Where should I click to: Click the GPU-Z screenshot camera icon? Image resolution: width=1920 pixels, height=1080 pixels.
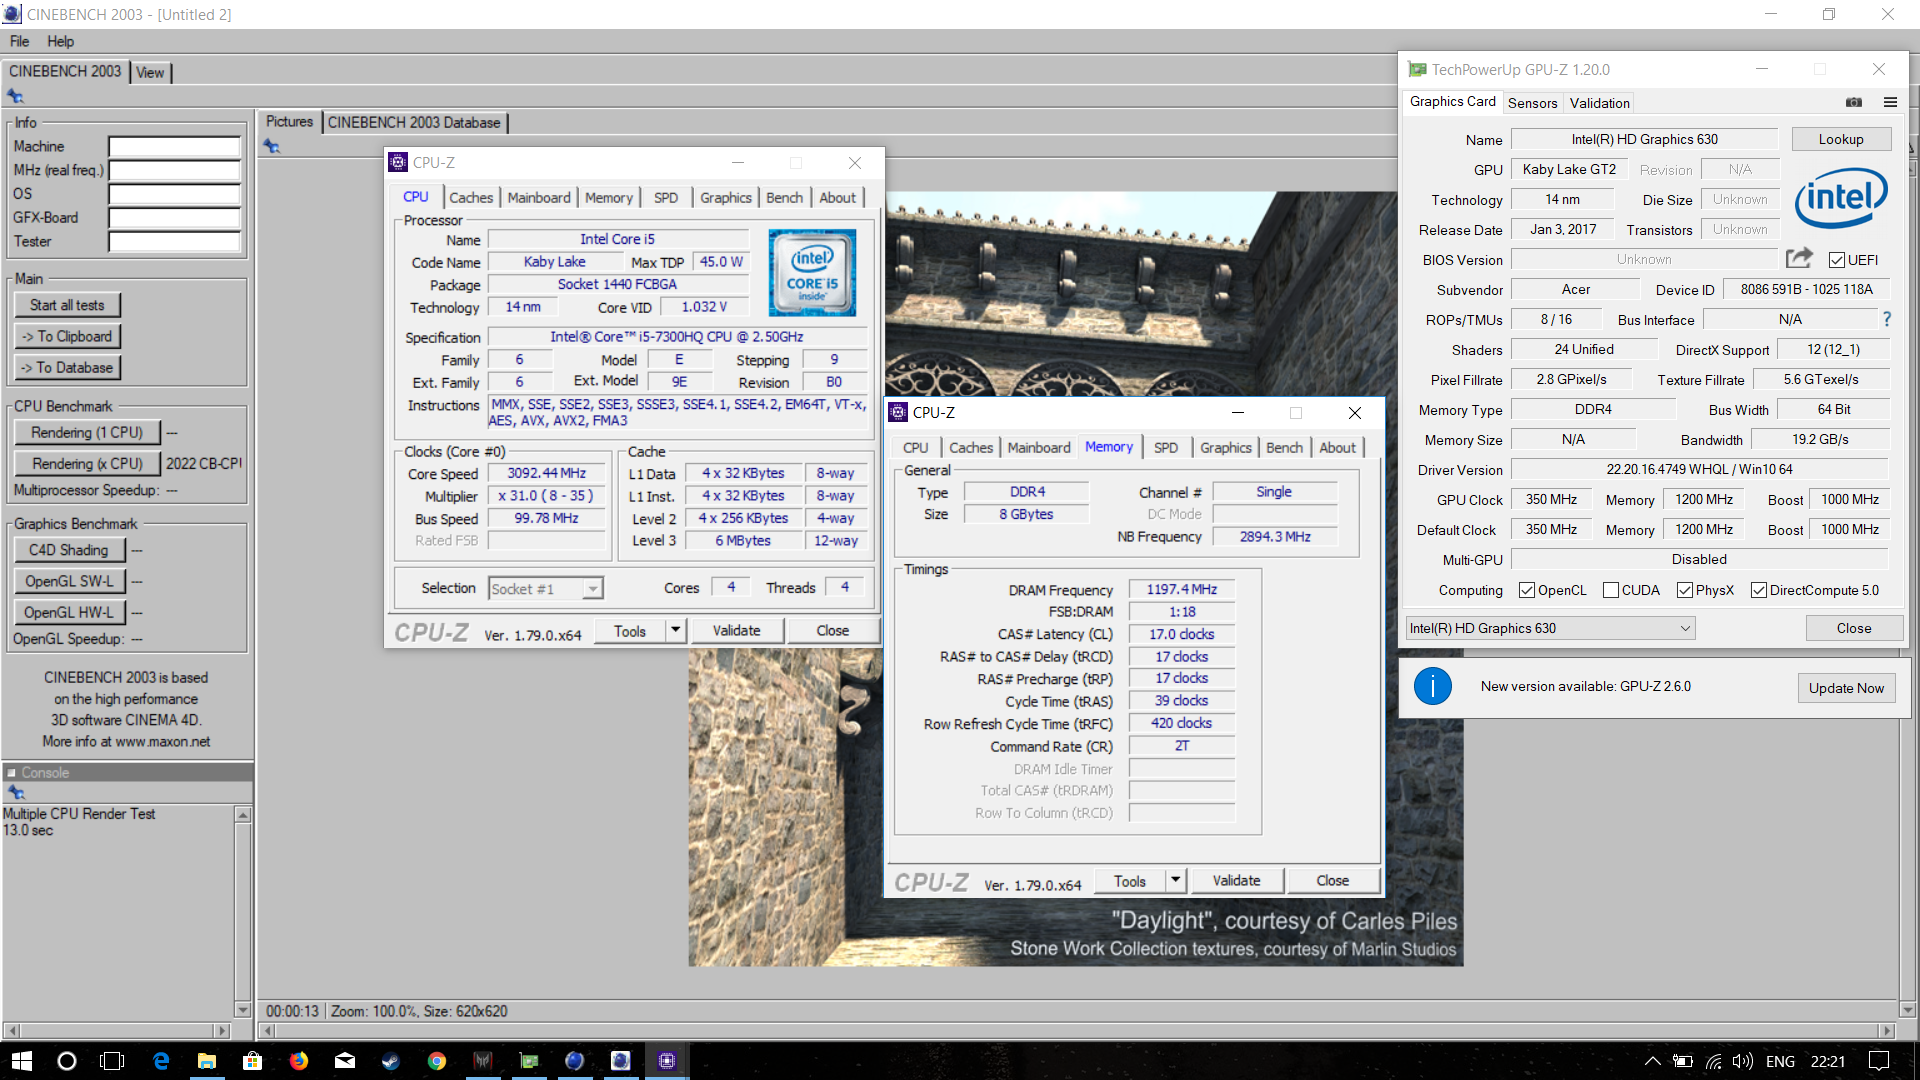(x=1854, y=102)
